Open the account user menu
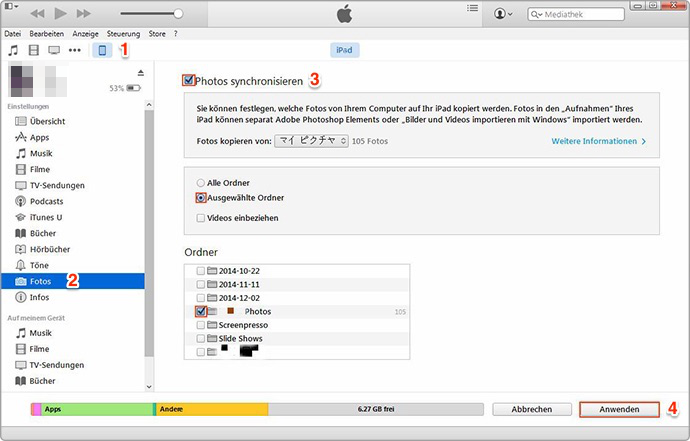Image resolution: width=690 pixels, height=441 pixels. [x=503, y=14]
